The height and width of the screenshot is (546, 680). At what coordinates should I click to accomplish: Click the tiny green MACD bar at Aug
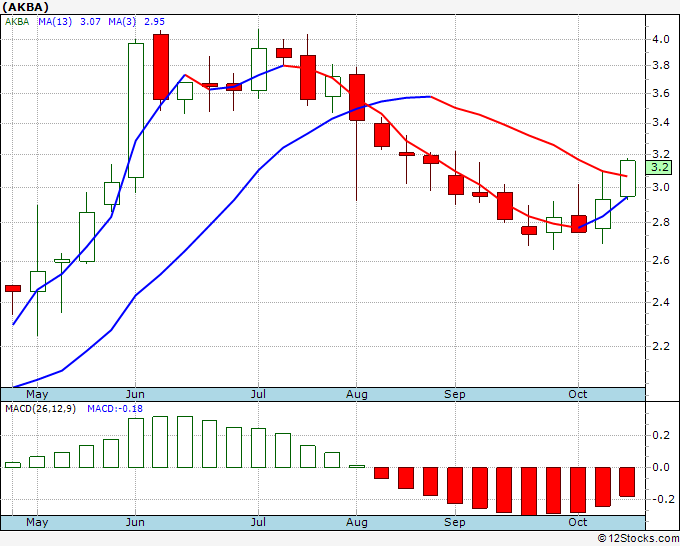357,466
